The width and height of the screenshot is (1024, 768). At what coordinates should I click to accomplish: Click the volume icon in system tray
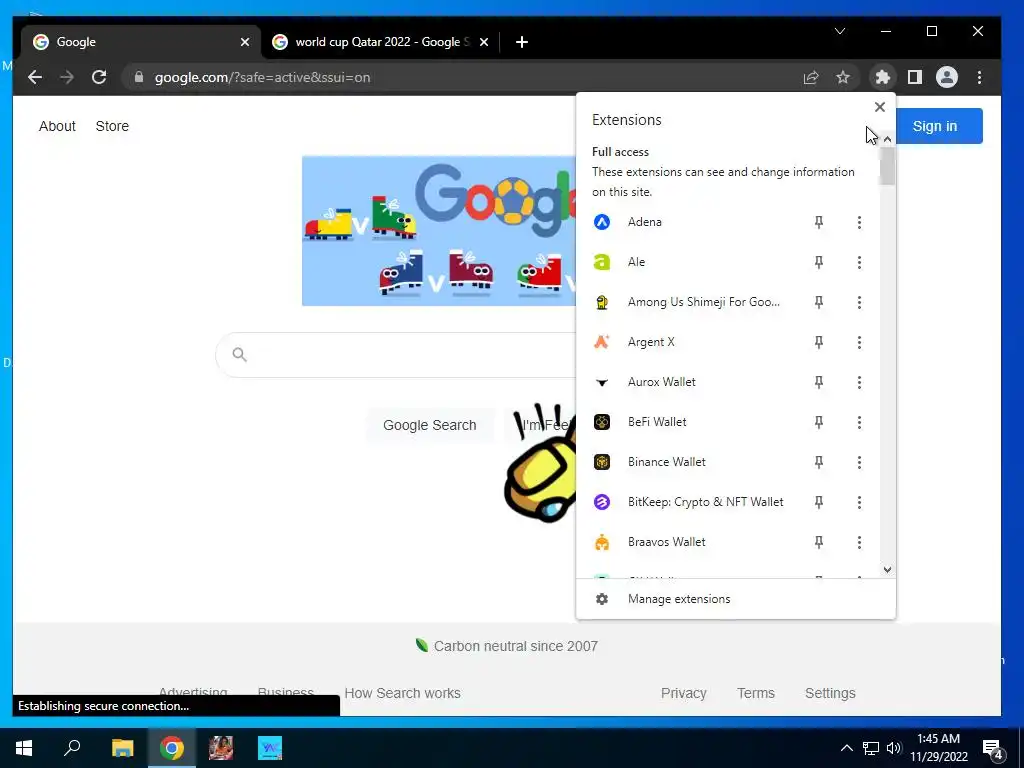894,748
